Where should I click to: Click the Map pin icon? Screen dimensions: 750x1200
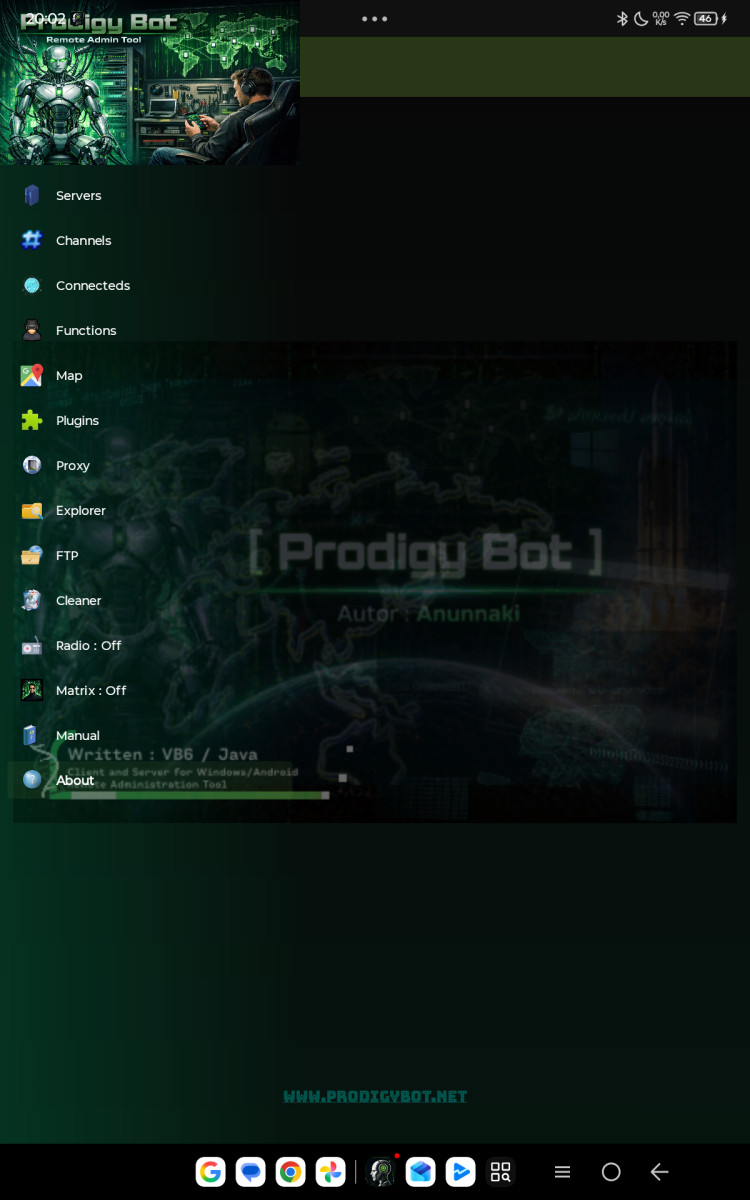point(32,375)
